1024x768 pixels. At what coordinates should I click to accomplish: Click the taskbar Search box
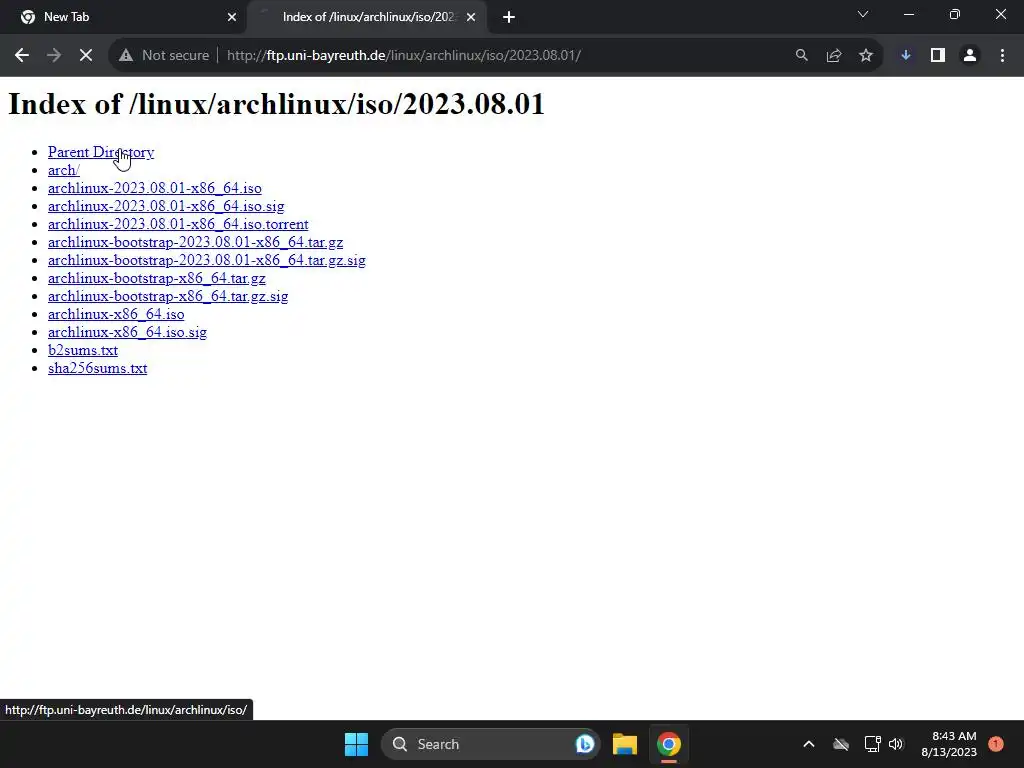point(490,744)
